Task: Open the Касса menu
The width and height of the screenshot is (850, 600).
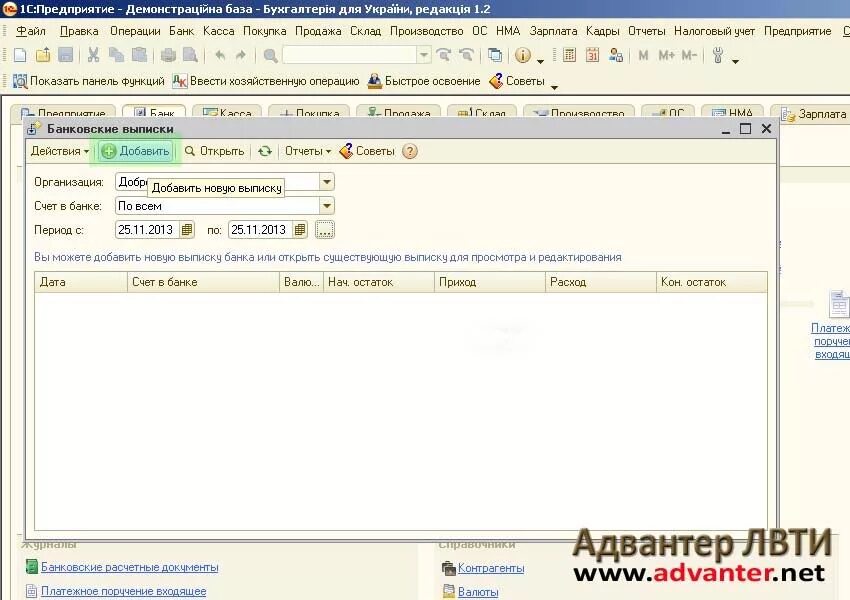Action: (218, 31)
